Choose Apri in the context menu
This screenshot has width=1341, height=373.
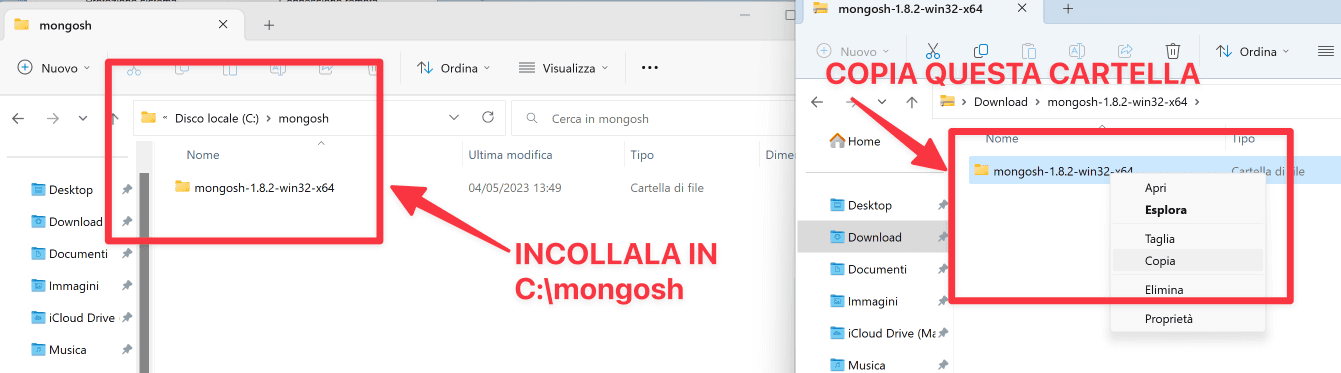pyautogui.click(x=1156, y=187)
